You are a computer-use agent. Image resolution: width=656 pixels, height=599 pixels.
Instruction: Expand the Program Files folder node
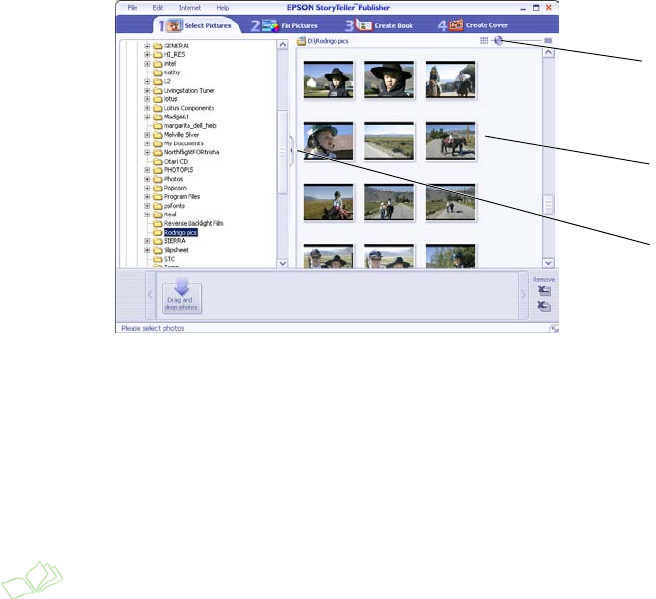pyautogui.click(x=147, y=197)
